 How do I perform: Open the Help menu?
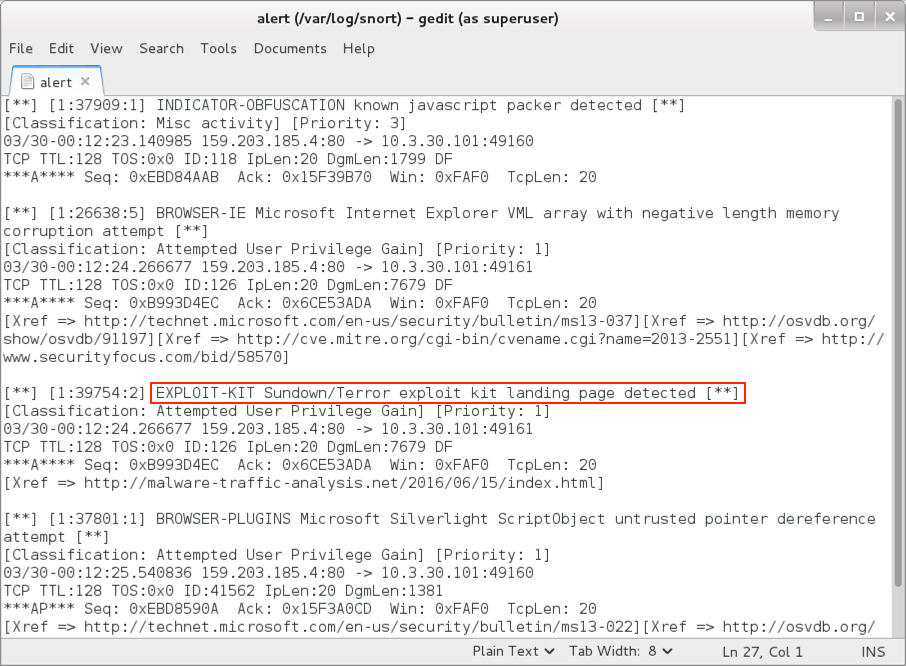pyautogui.click(x=359, y=49)
